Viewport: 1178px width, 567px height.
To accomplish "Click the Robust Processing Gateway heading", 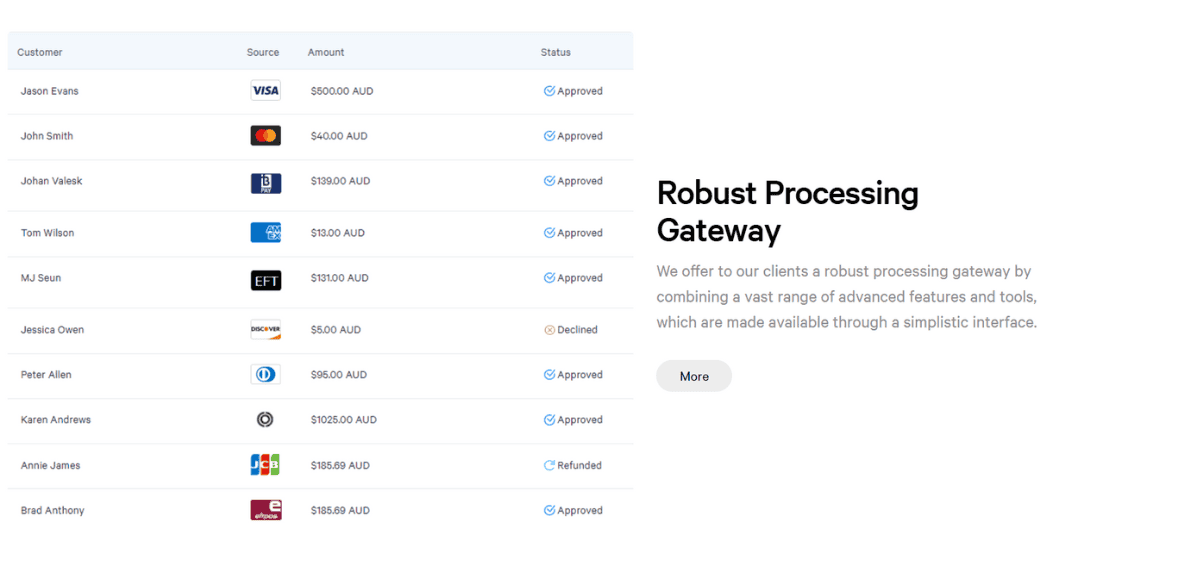I will click(787, 211).
